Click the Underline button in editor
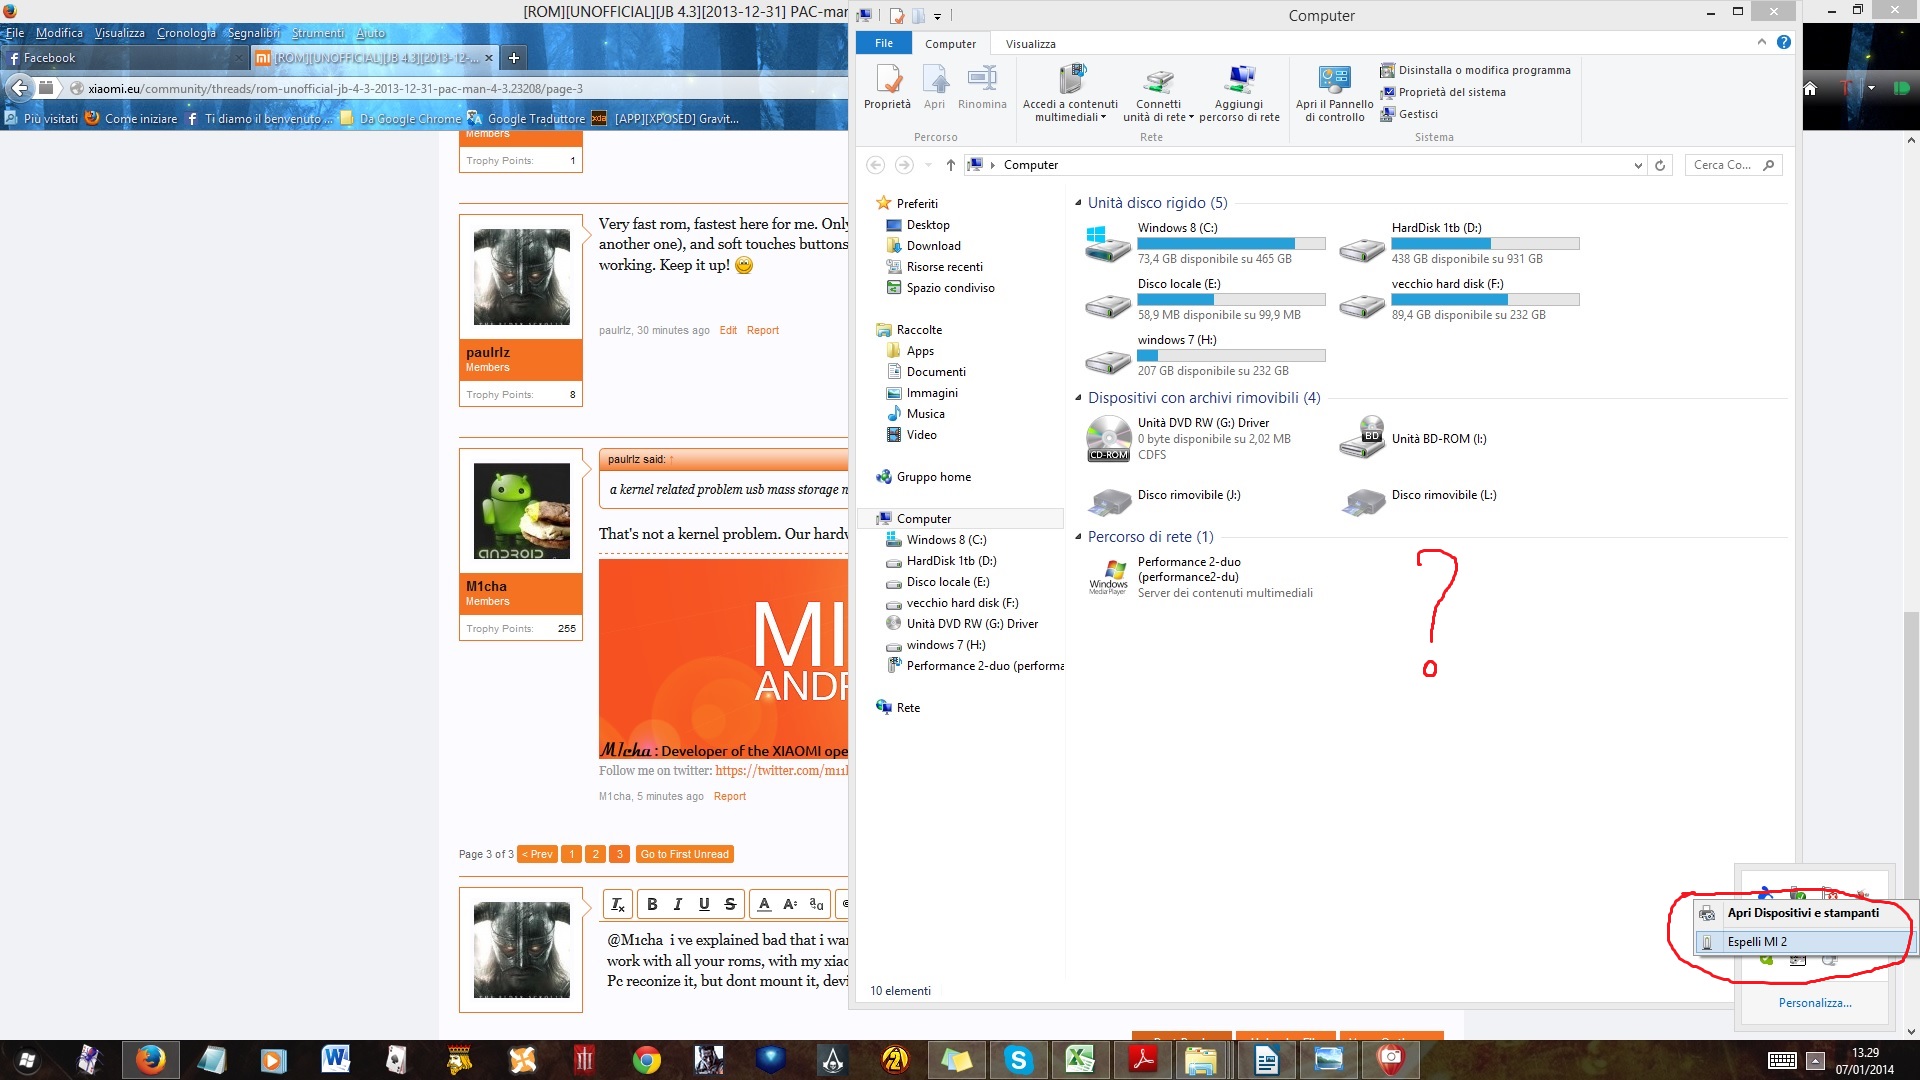This screenshot has height=1080, width=1920. point(704,904)
